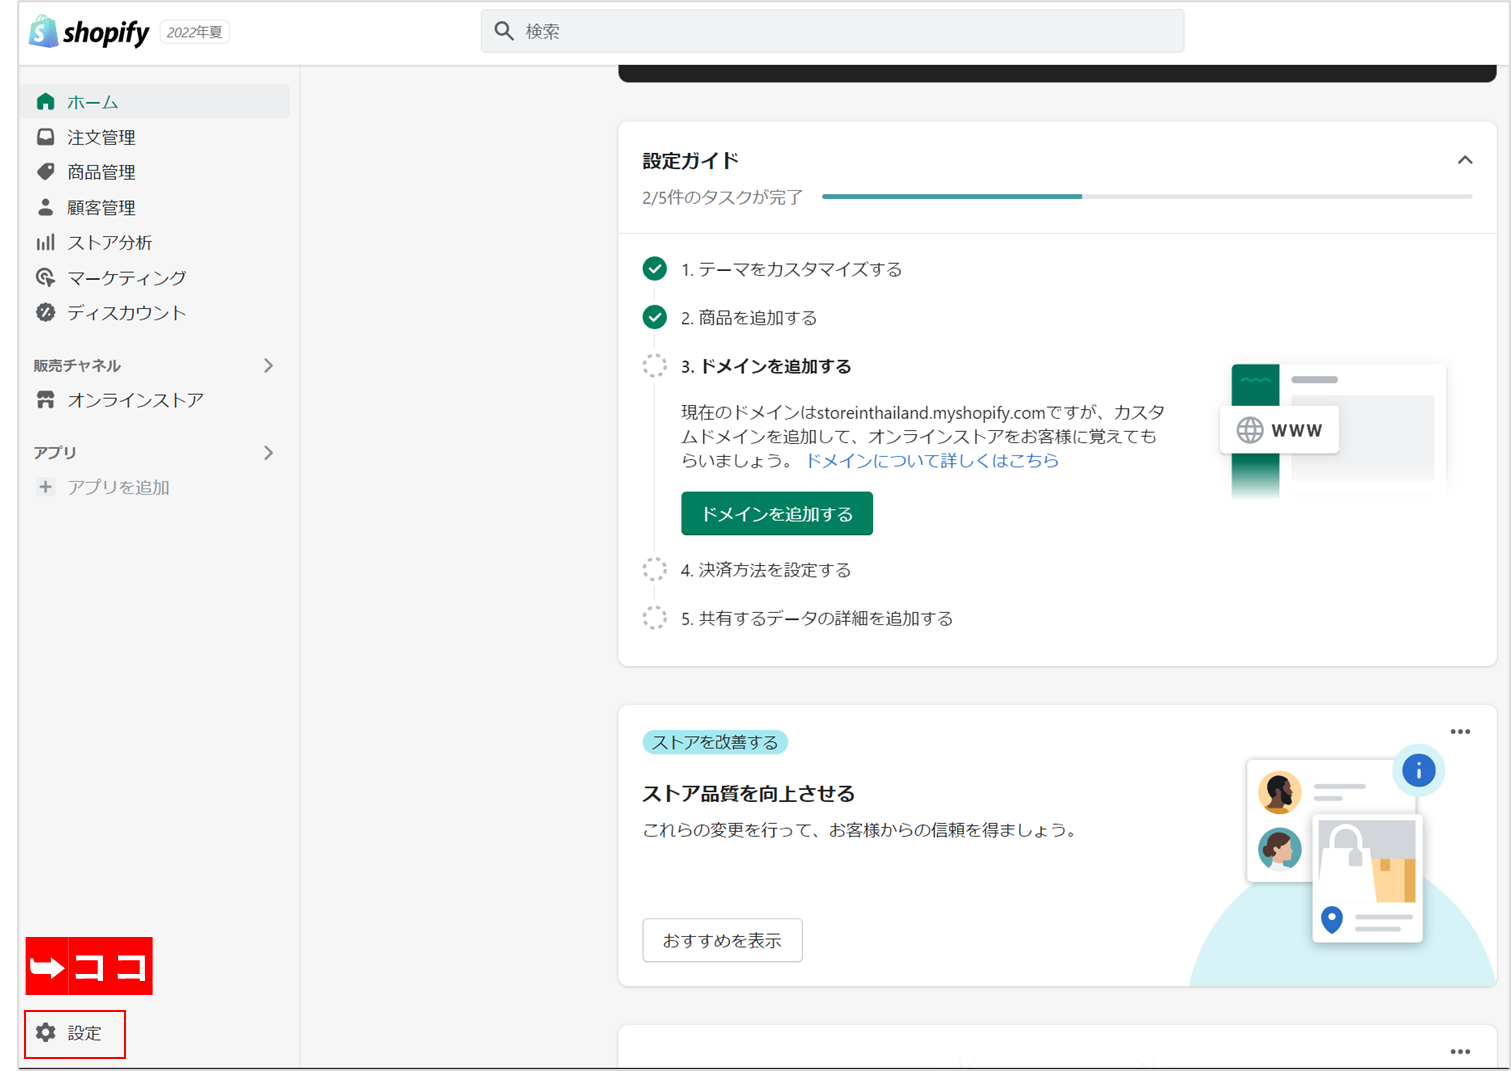Click the pending circle for 決済方法を設定する
Image resolution: width=1511 pixels, height=1071 pixels.
click(x=654, y=570)
